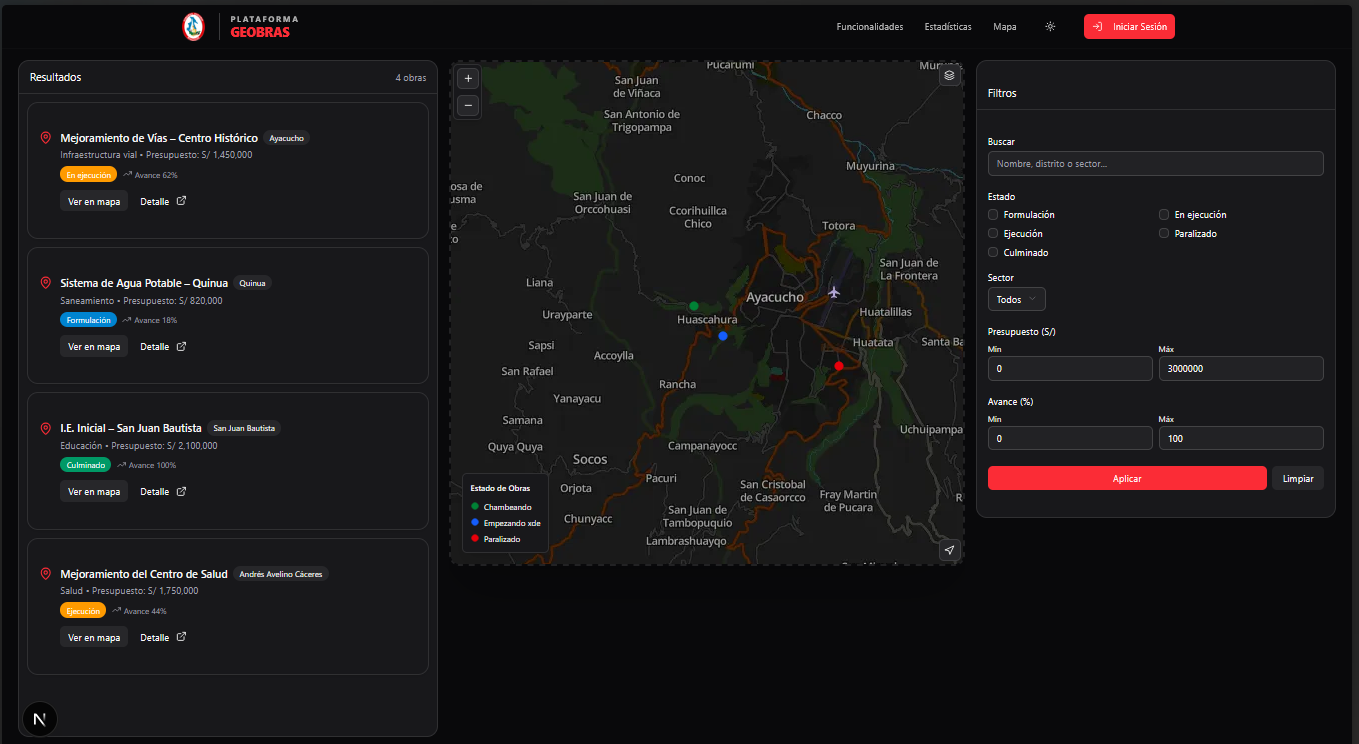Tick the Culminado status checkbox
The width and height of the screenshot is (1359, 744).
point(993,253)
